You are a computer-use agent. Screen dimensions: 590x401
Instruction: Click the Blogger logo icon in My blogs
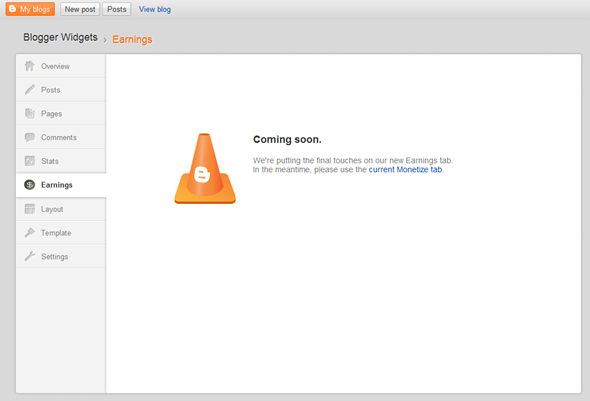pos(12,9)
